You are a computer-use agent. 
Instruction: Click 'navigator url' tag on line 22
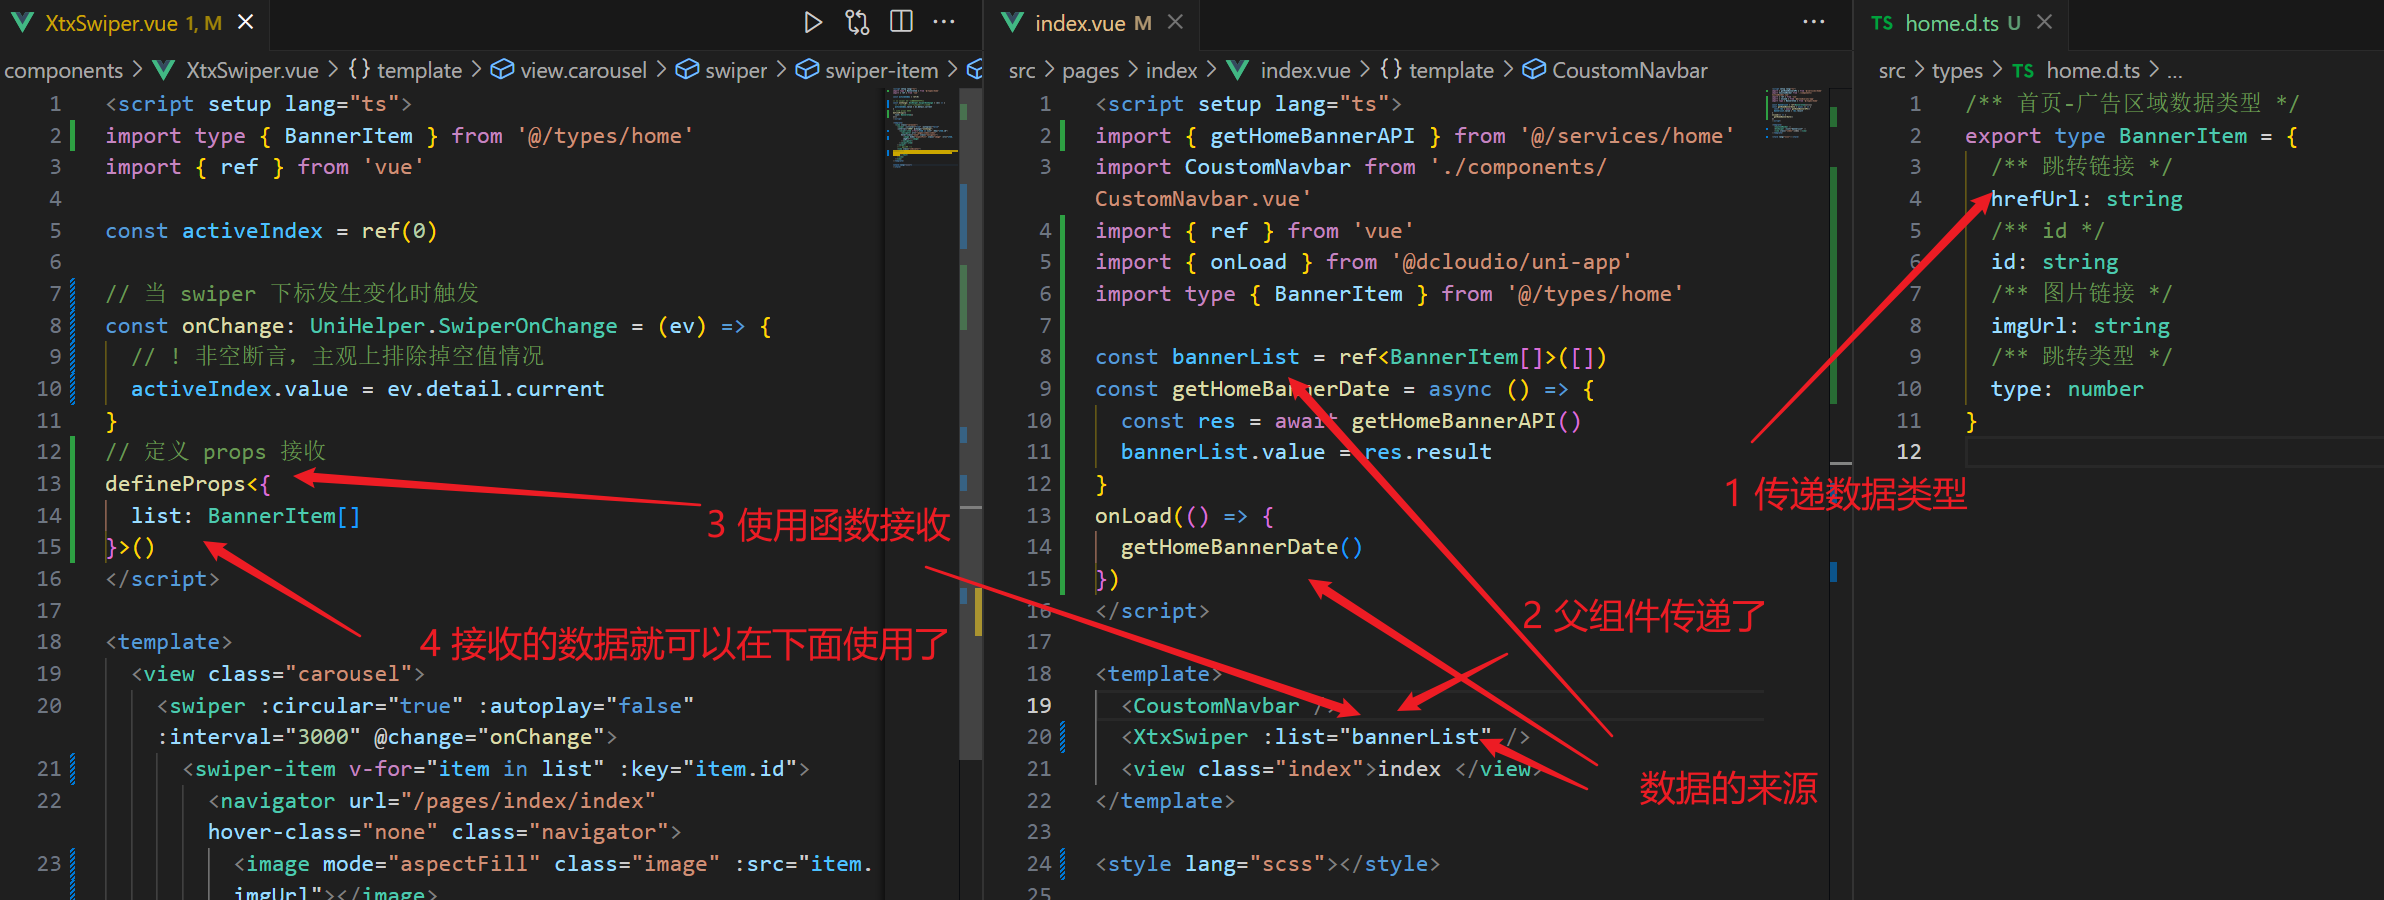[432, 801]
